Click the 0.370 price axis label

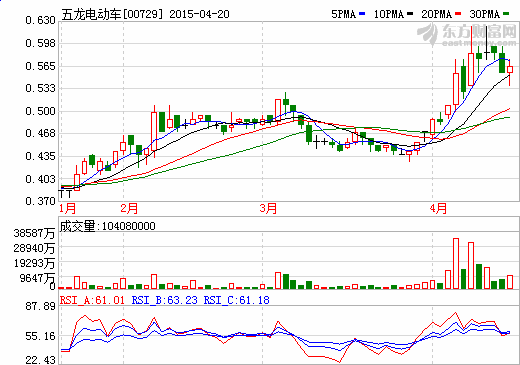(x=40, y=201)
